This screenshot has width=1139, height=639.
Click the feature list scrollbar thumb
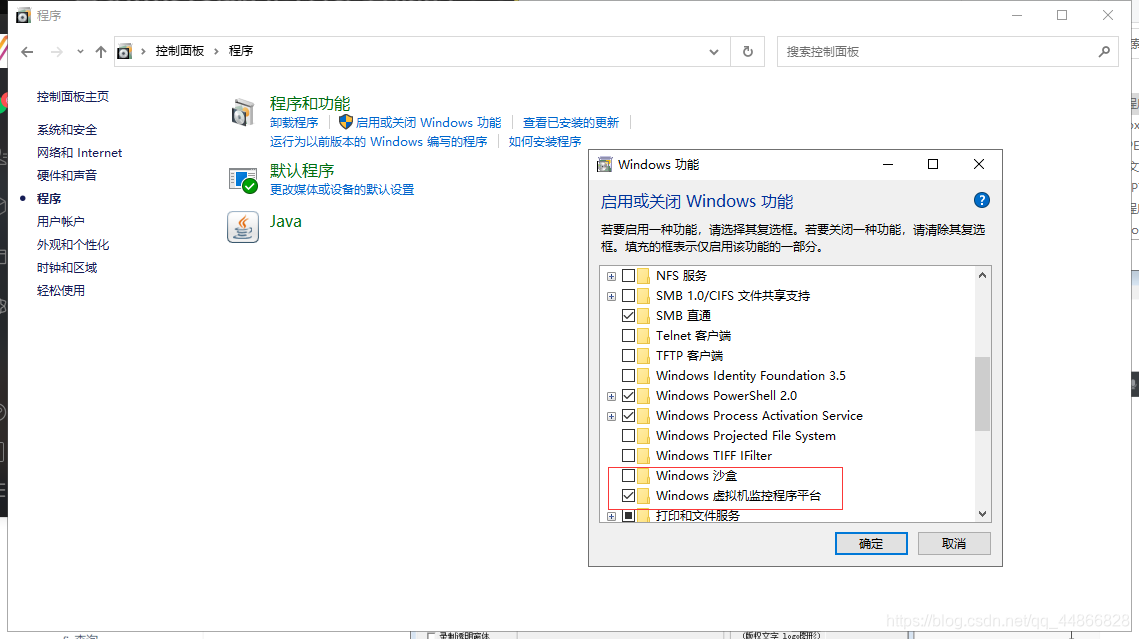tap(982, 394)
